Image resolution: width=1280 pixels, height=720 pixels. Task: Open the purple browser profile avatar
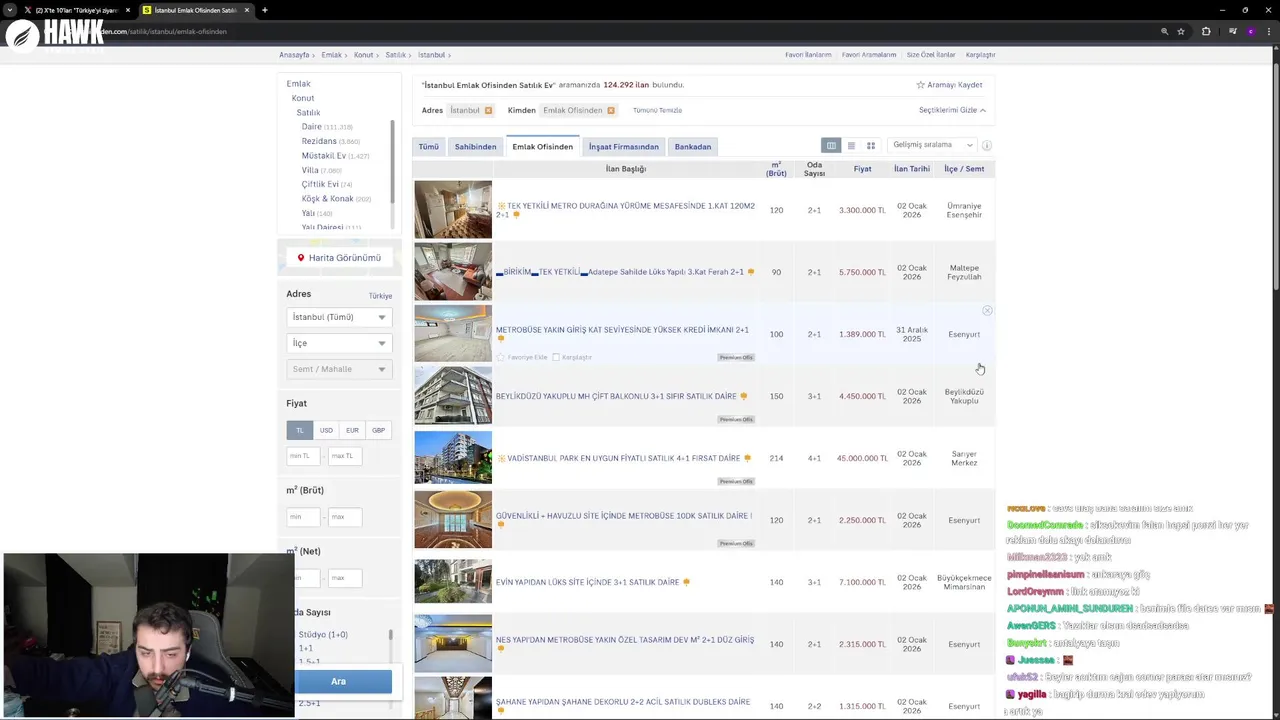[x=1250, y=31]
